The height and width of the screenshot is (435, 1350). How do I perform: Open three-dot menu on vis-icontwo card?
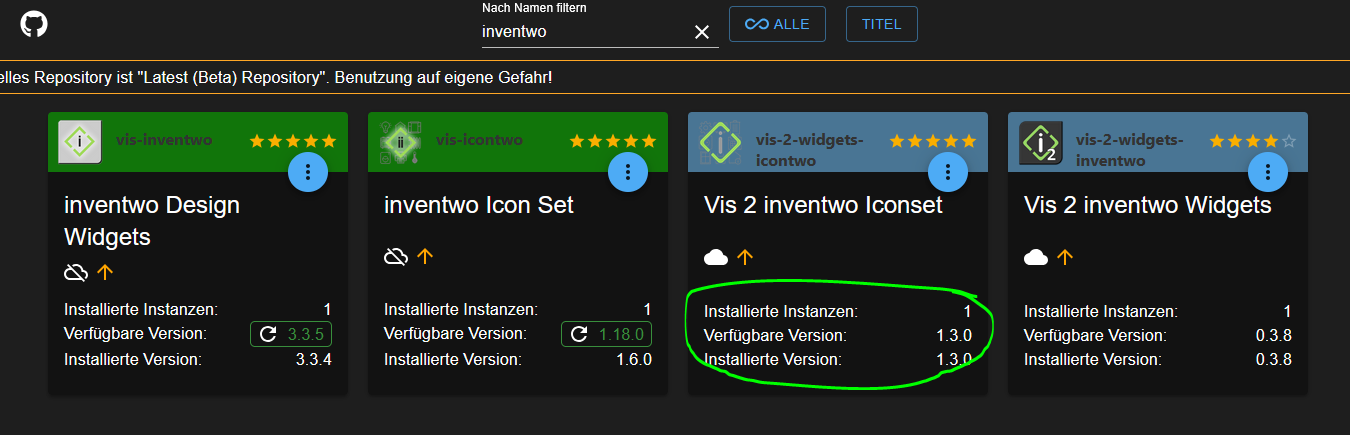point(628,172)
